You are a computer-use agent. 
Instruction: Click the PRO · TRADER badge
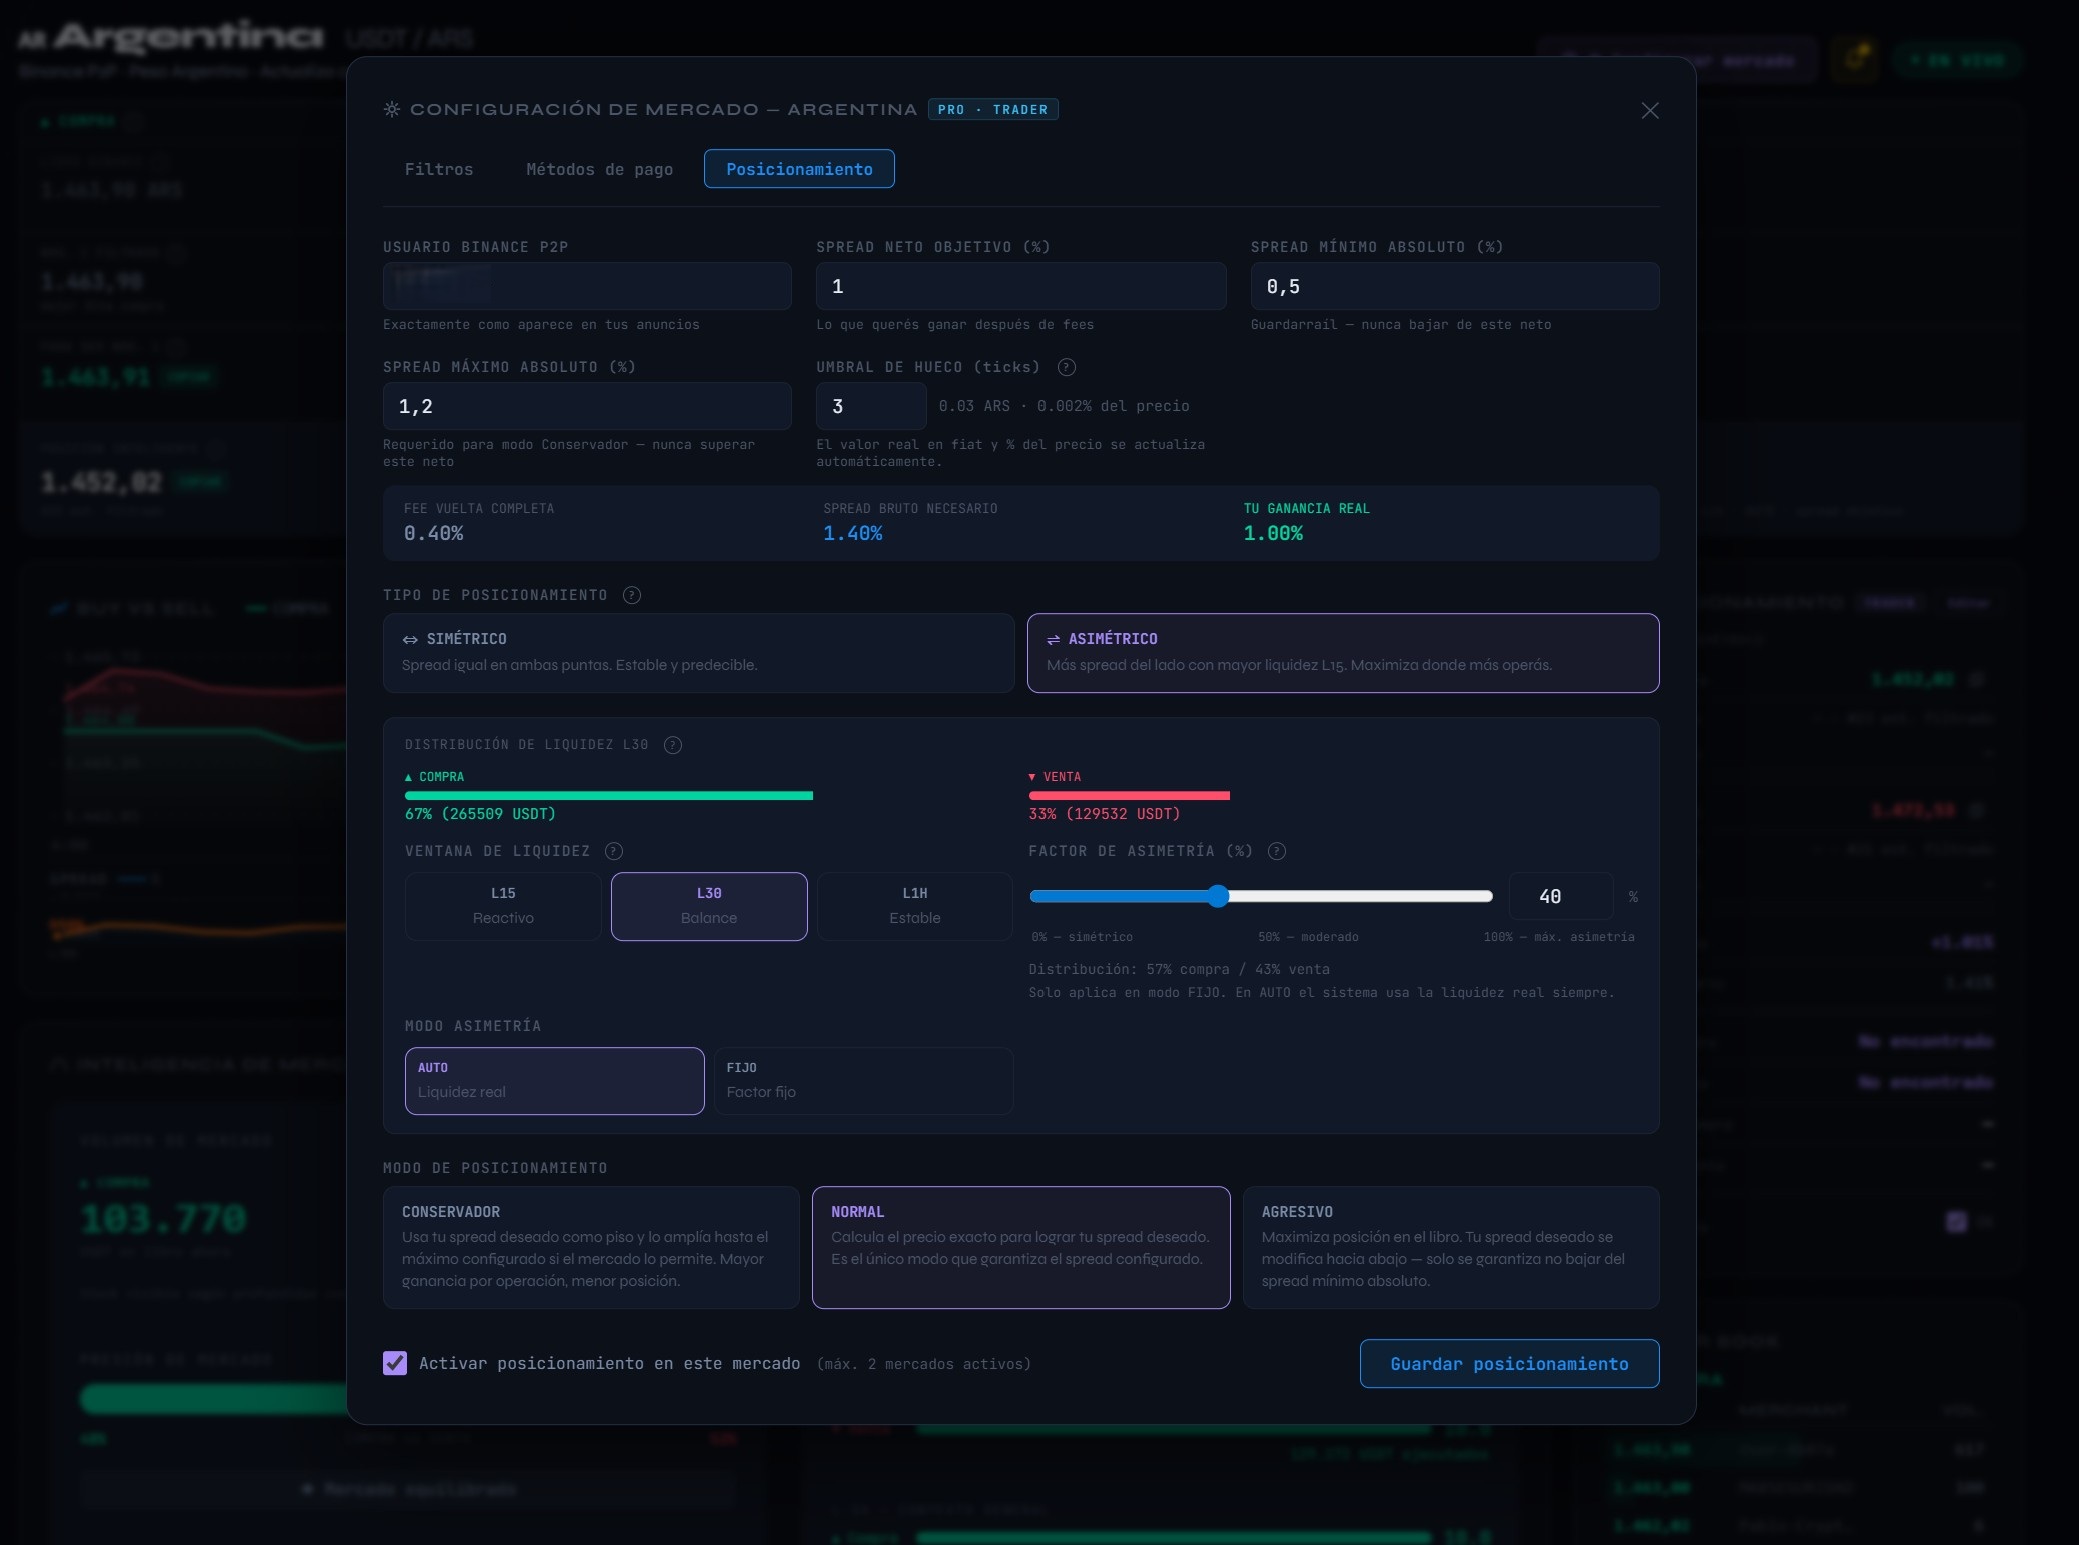(992, 110)
